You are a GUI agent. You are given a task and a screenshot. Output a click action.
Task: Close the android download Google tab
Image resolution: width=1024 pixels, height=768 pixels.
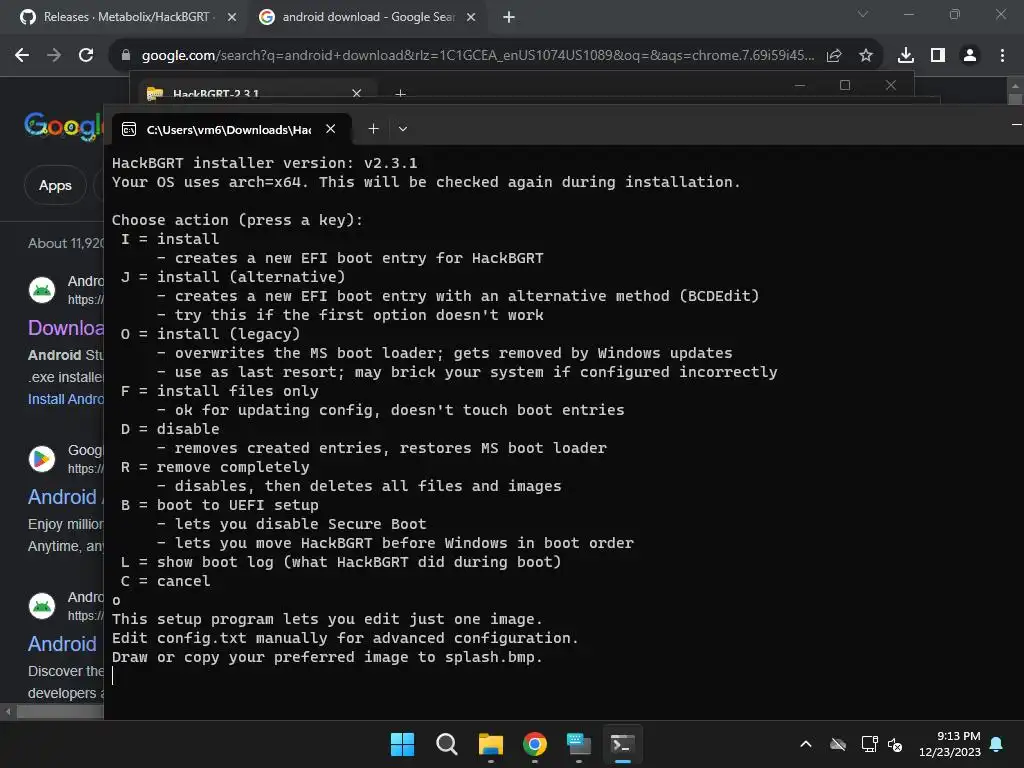pos(471,17)
